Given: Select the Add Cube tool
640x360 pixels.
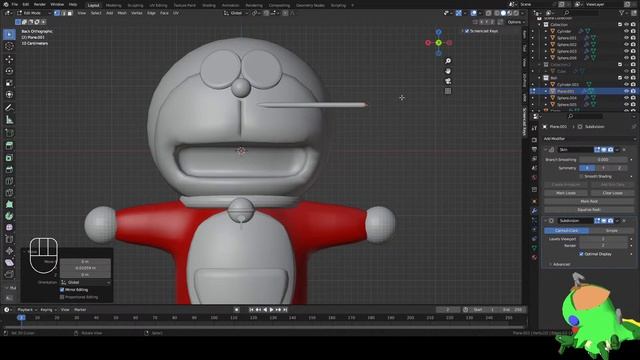Looking at the screenshot, I should 9,133.
